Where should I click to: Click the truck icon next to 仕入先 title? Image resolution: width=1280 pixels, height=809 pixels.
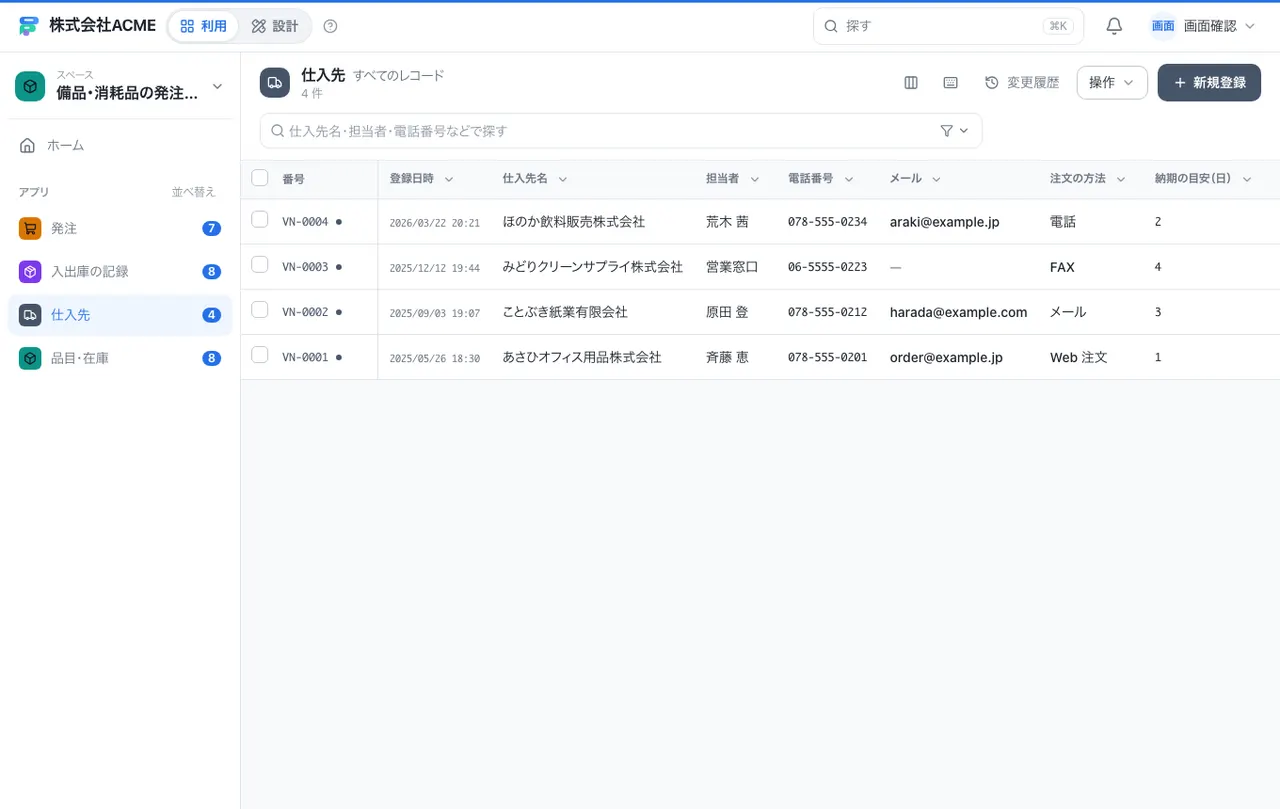[x=275, y=83]
